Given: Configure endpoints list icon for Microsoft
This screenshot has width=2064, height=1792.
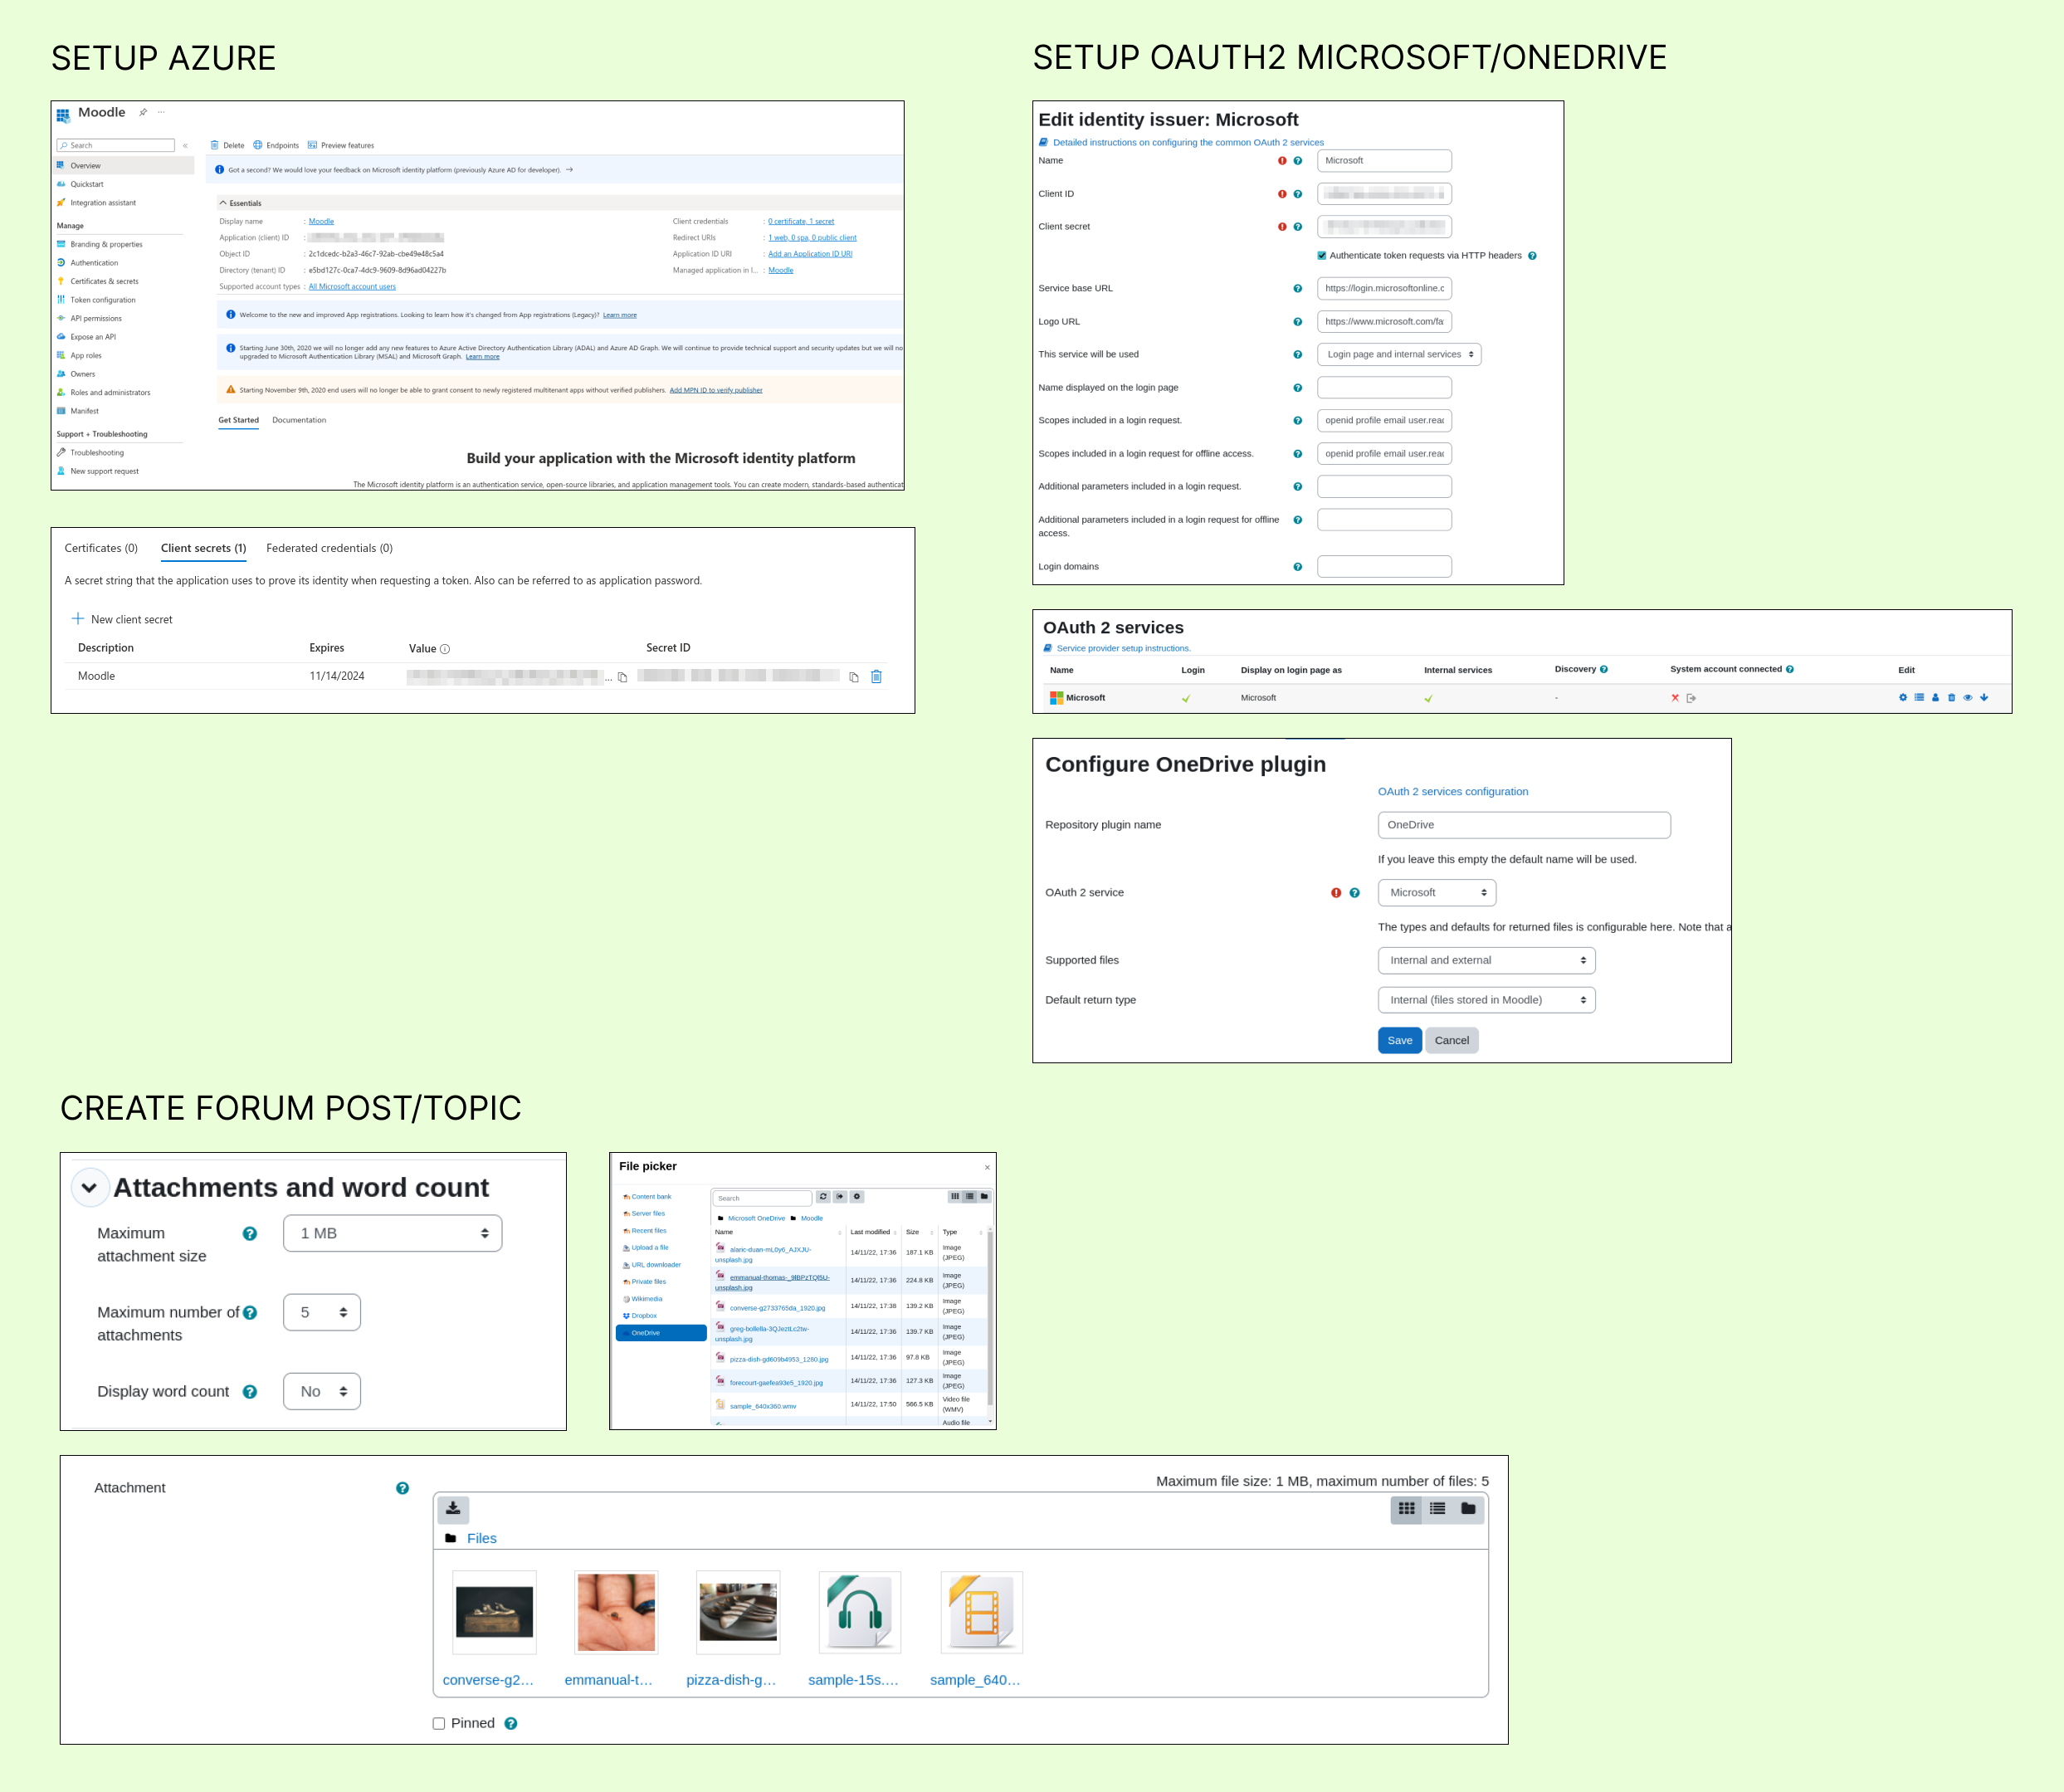Looking at the screenshot, I should tap(1919, 698).
